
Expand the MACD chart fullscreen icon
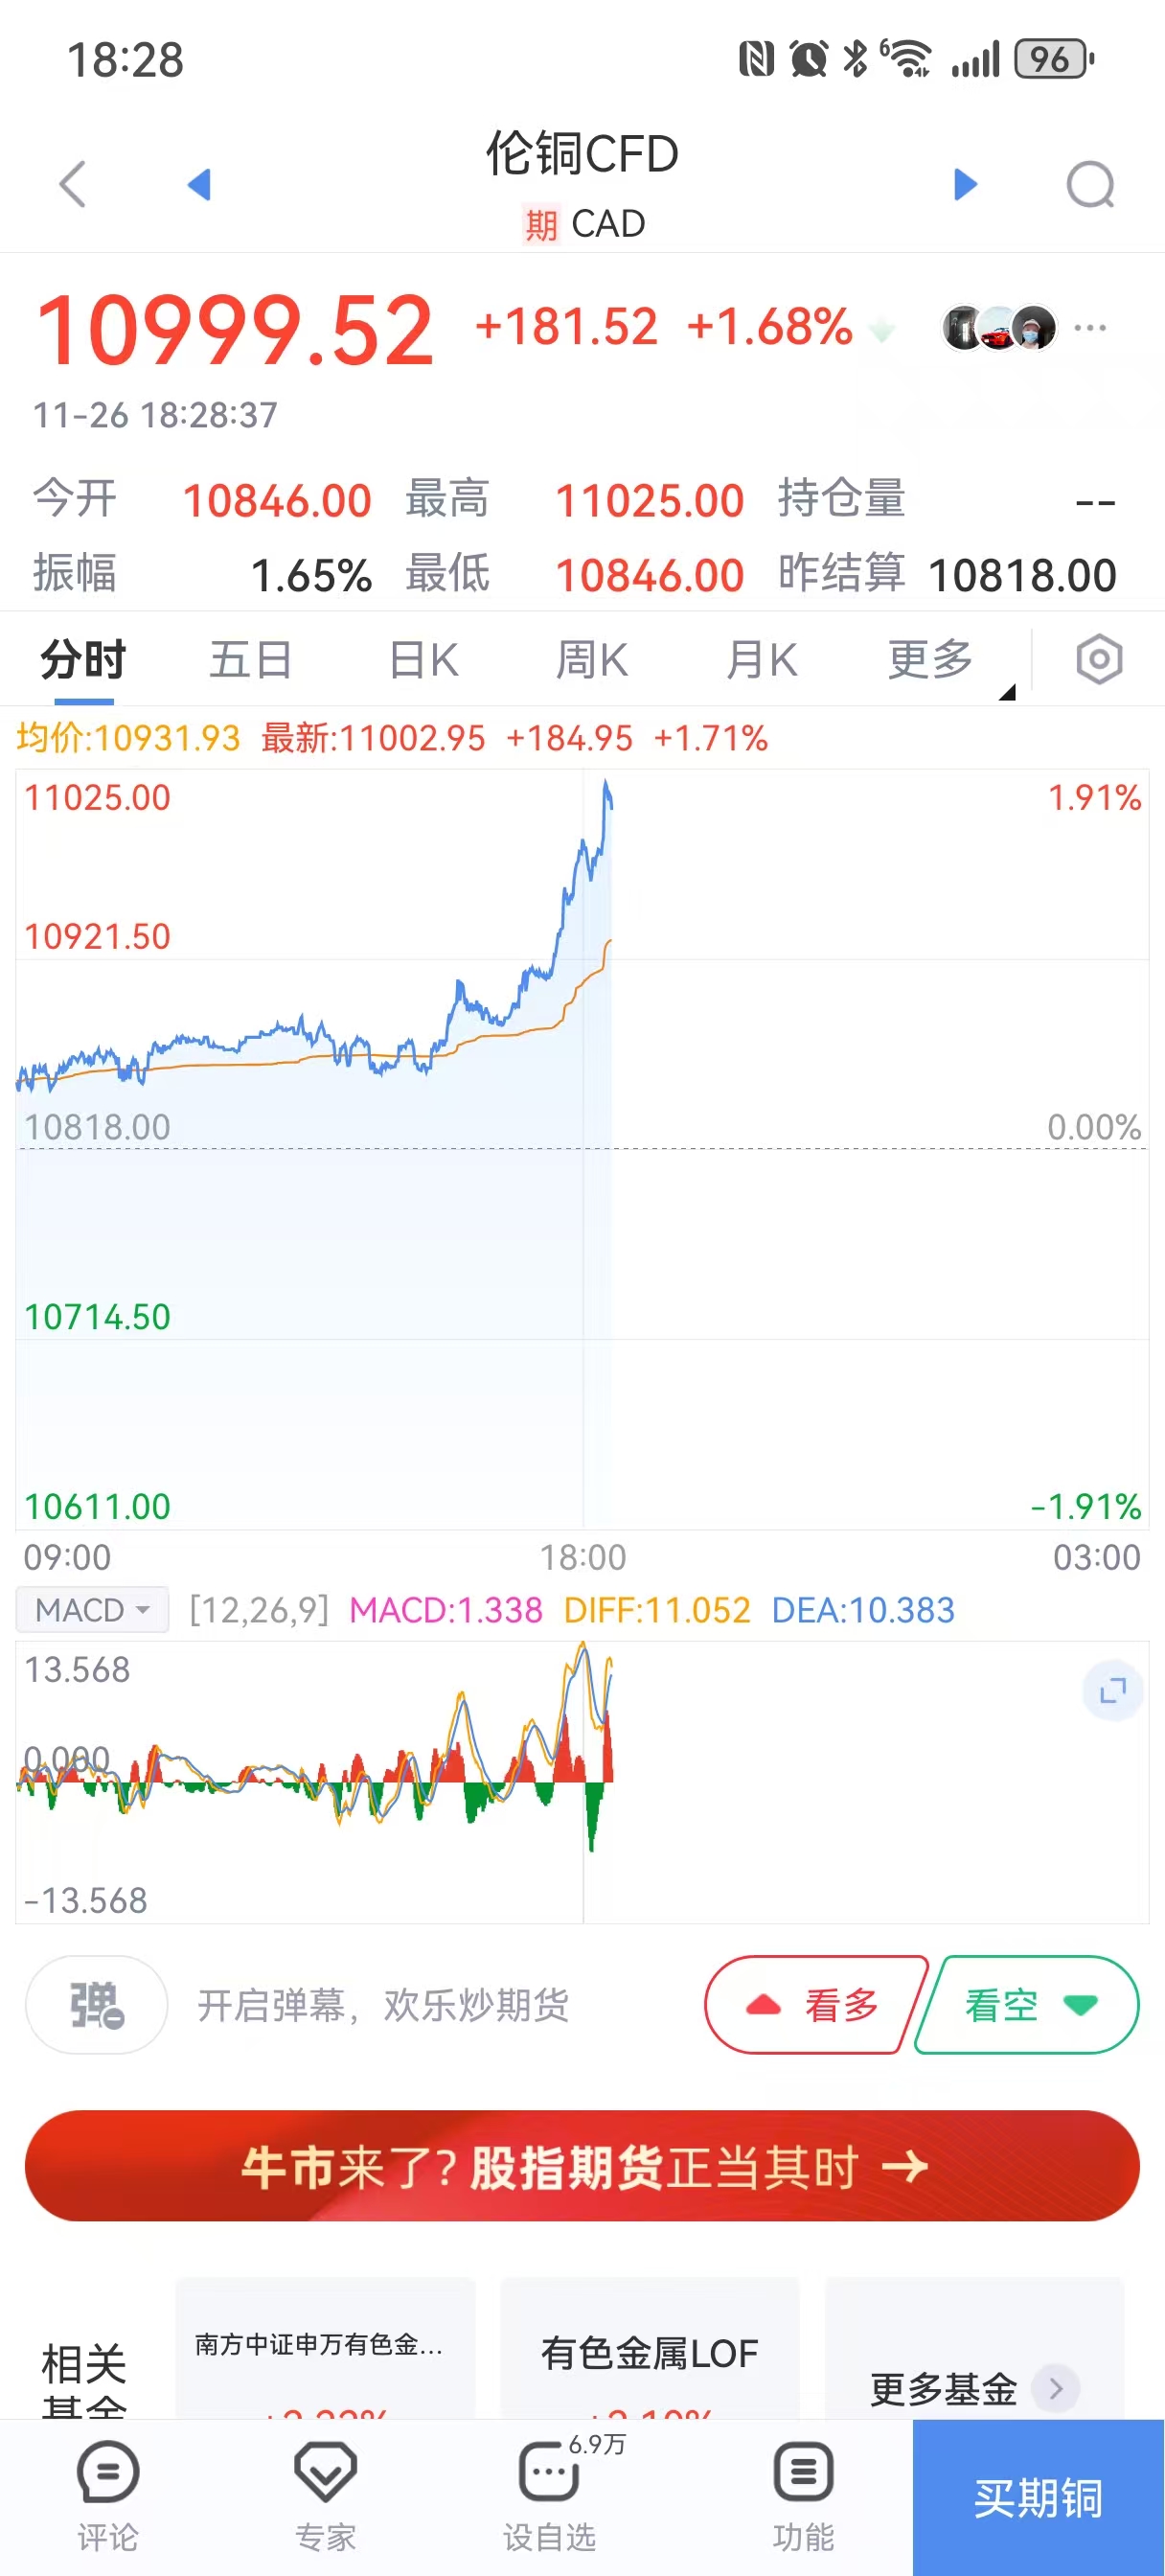[1112, 1691]
